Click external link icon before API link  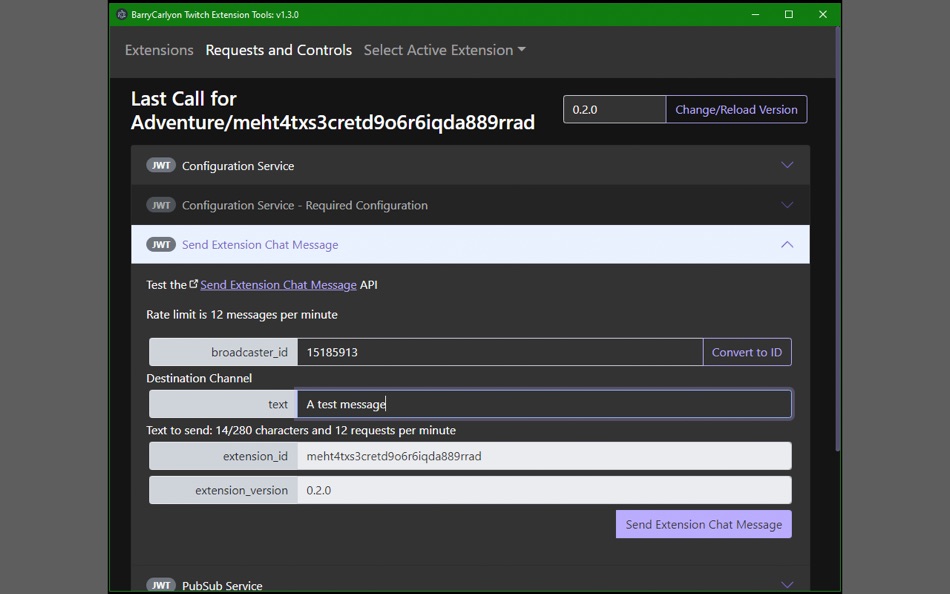193,284
